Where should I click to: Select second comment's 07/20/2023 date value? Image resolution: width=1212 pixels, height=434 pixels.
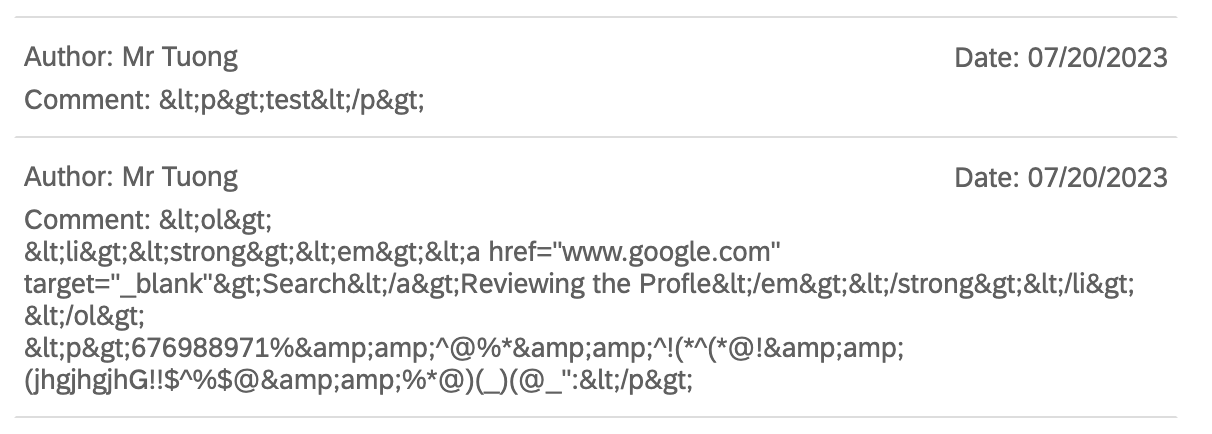[1098, 178]
